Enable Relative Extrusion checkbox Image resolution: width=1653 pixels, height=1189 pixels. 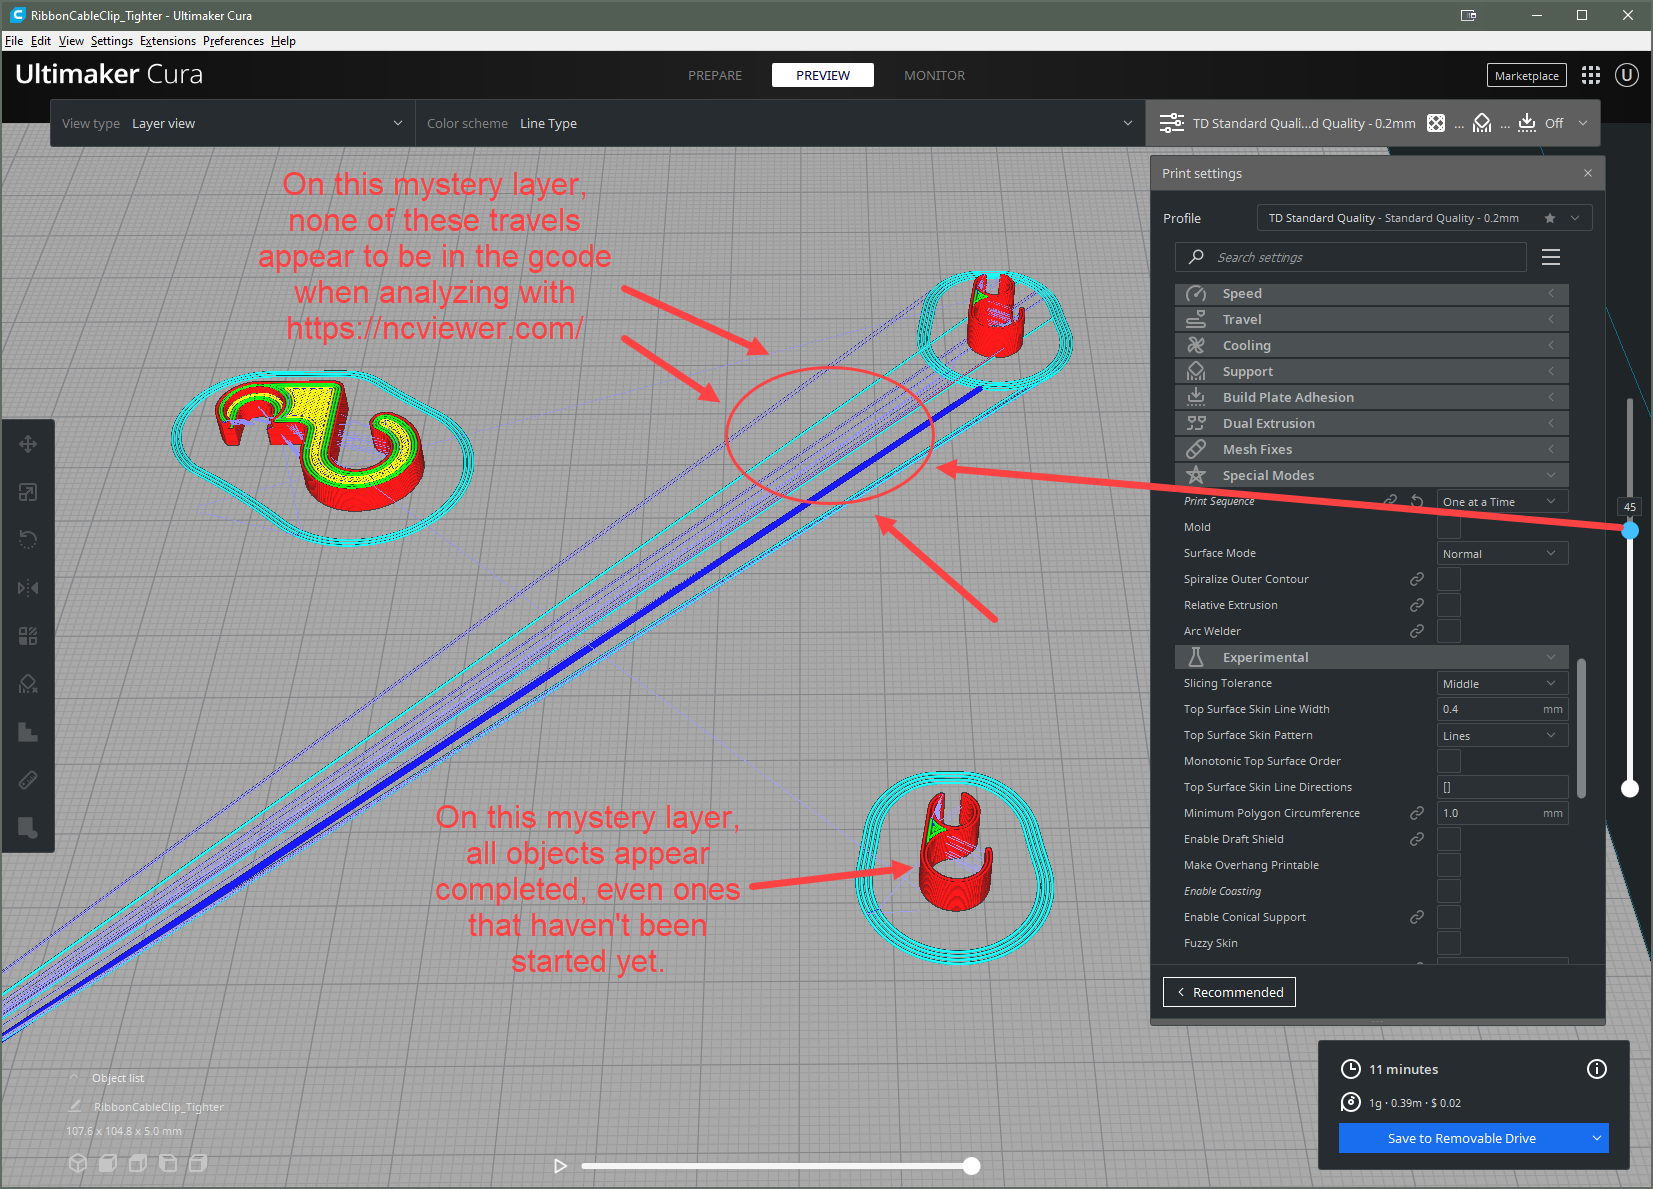point(1449,605)
